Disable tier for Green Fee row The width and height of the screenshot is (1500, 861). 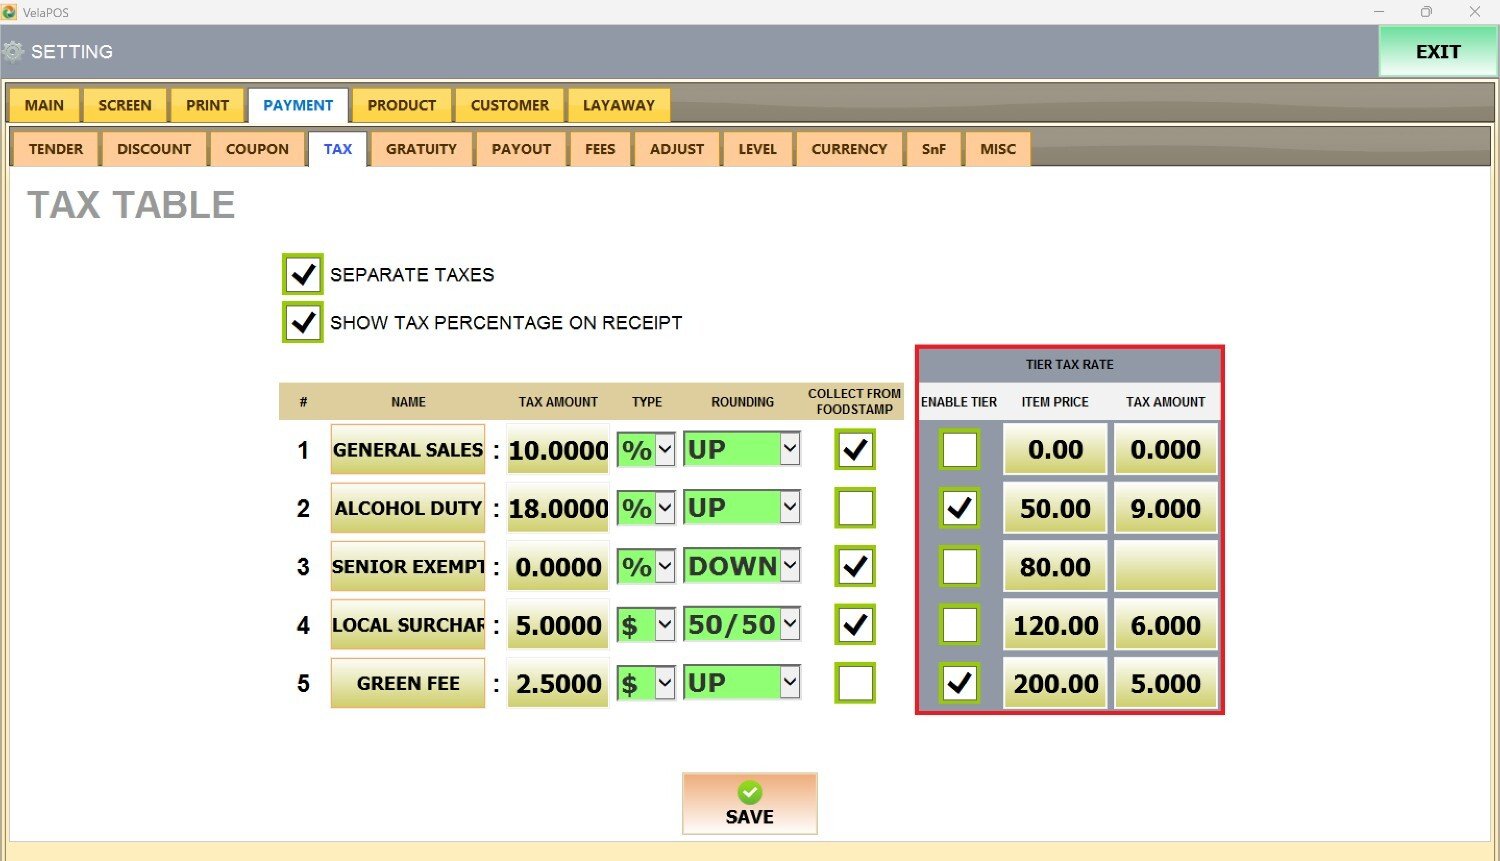pyautogui.click(x=959, y=684)
